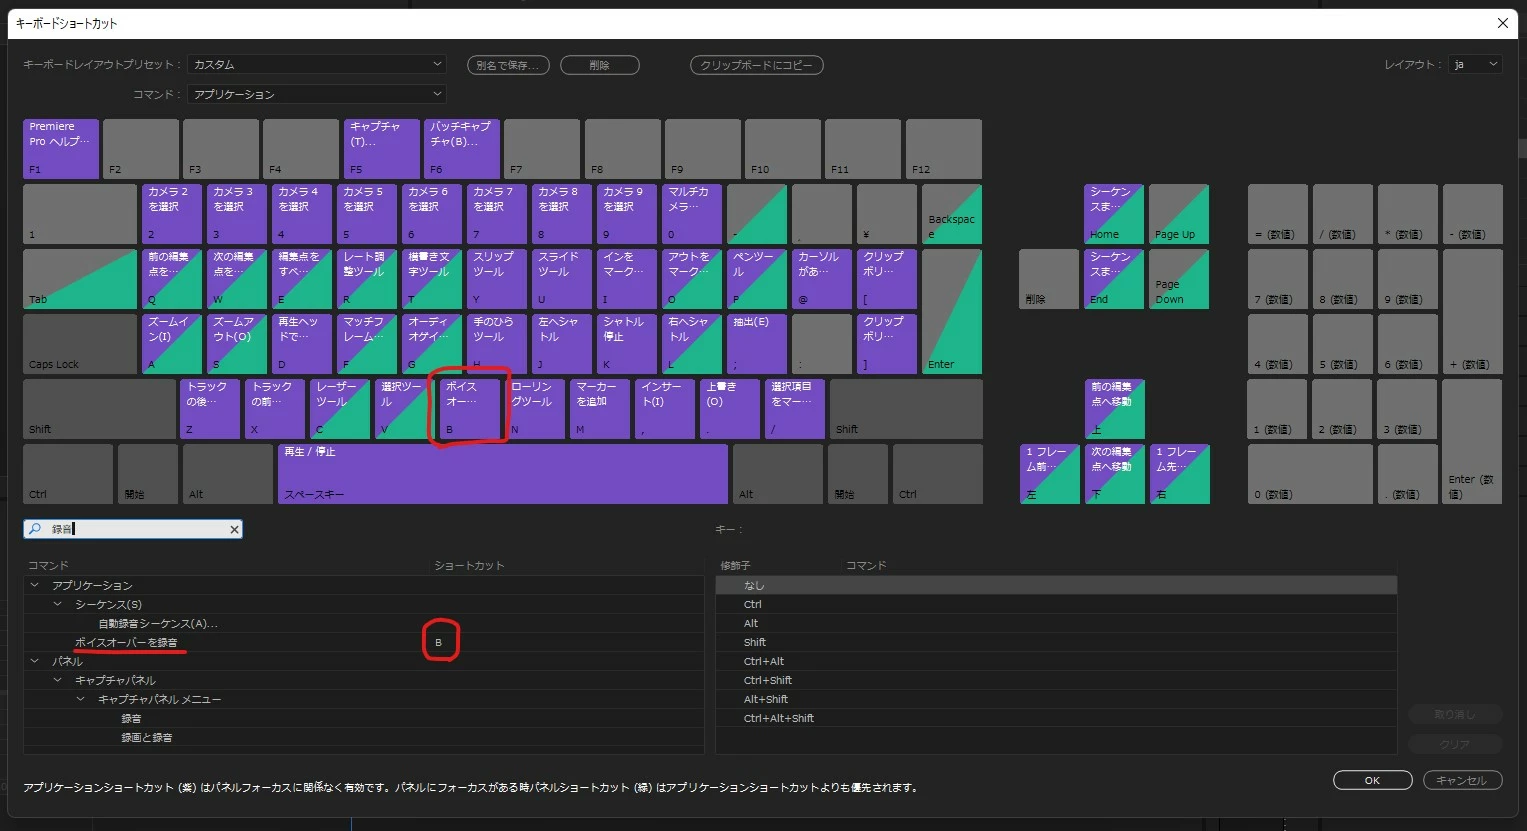Click the Caps Lock key
The height and width of the screenshot is (831, 1527).
[x=80, y=344]
